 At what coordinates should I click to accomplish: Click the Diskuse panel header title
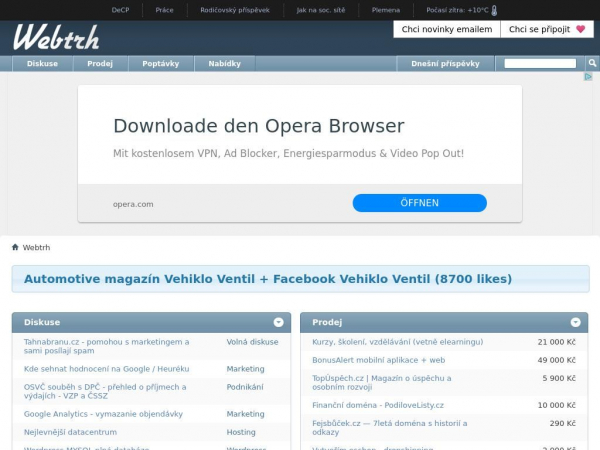click(x=42, y=322)
